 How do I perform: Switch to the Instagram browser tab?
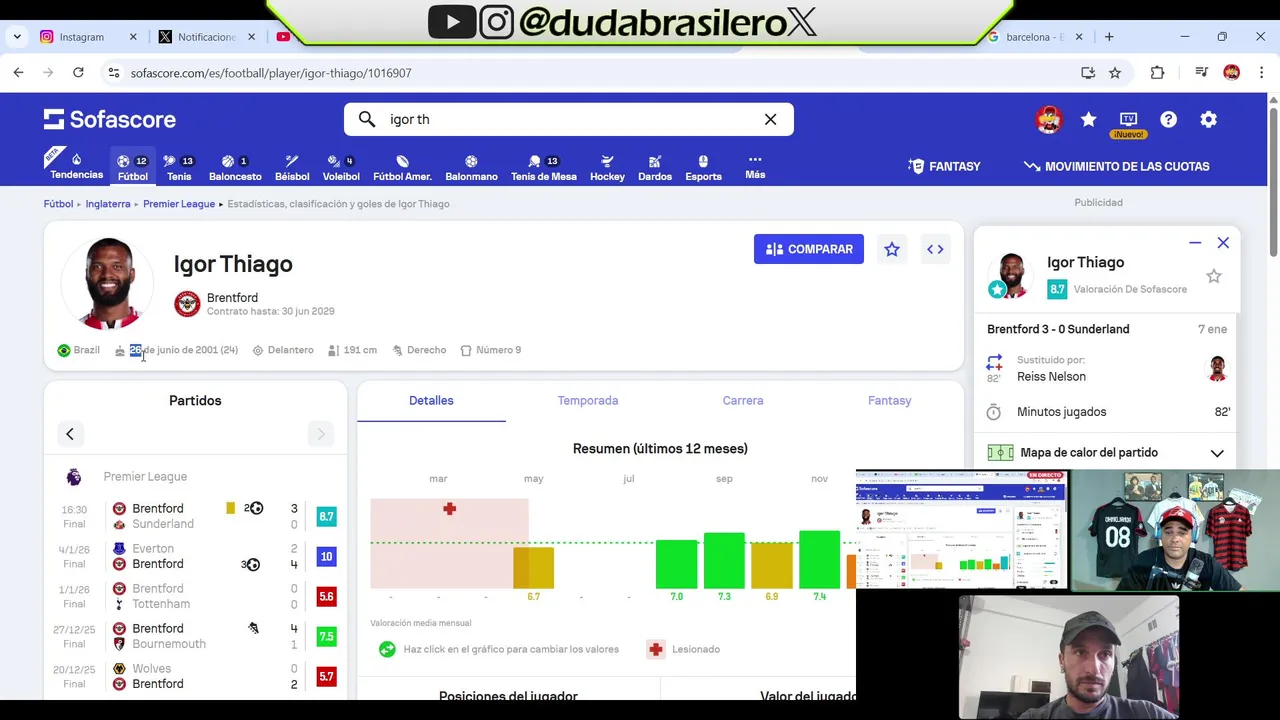click(88, 37)
